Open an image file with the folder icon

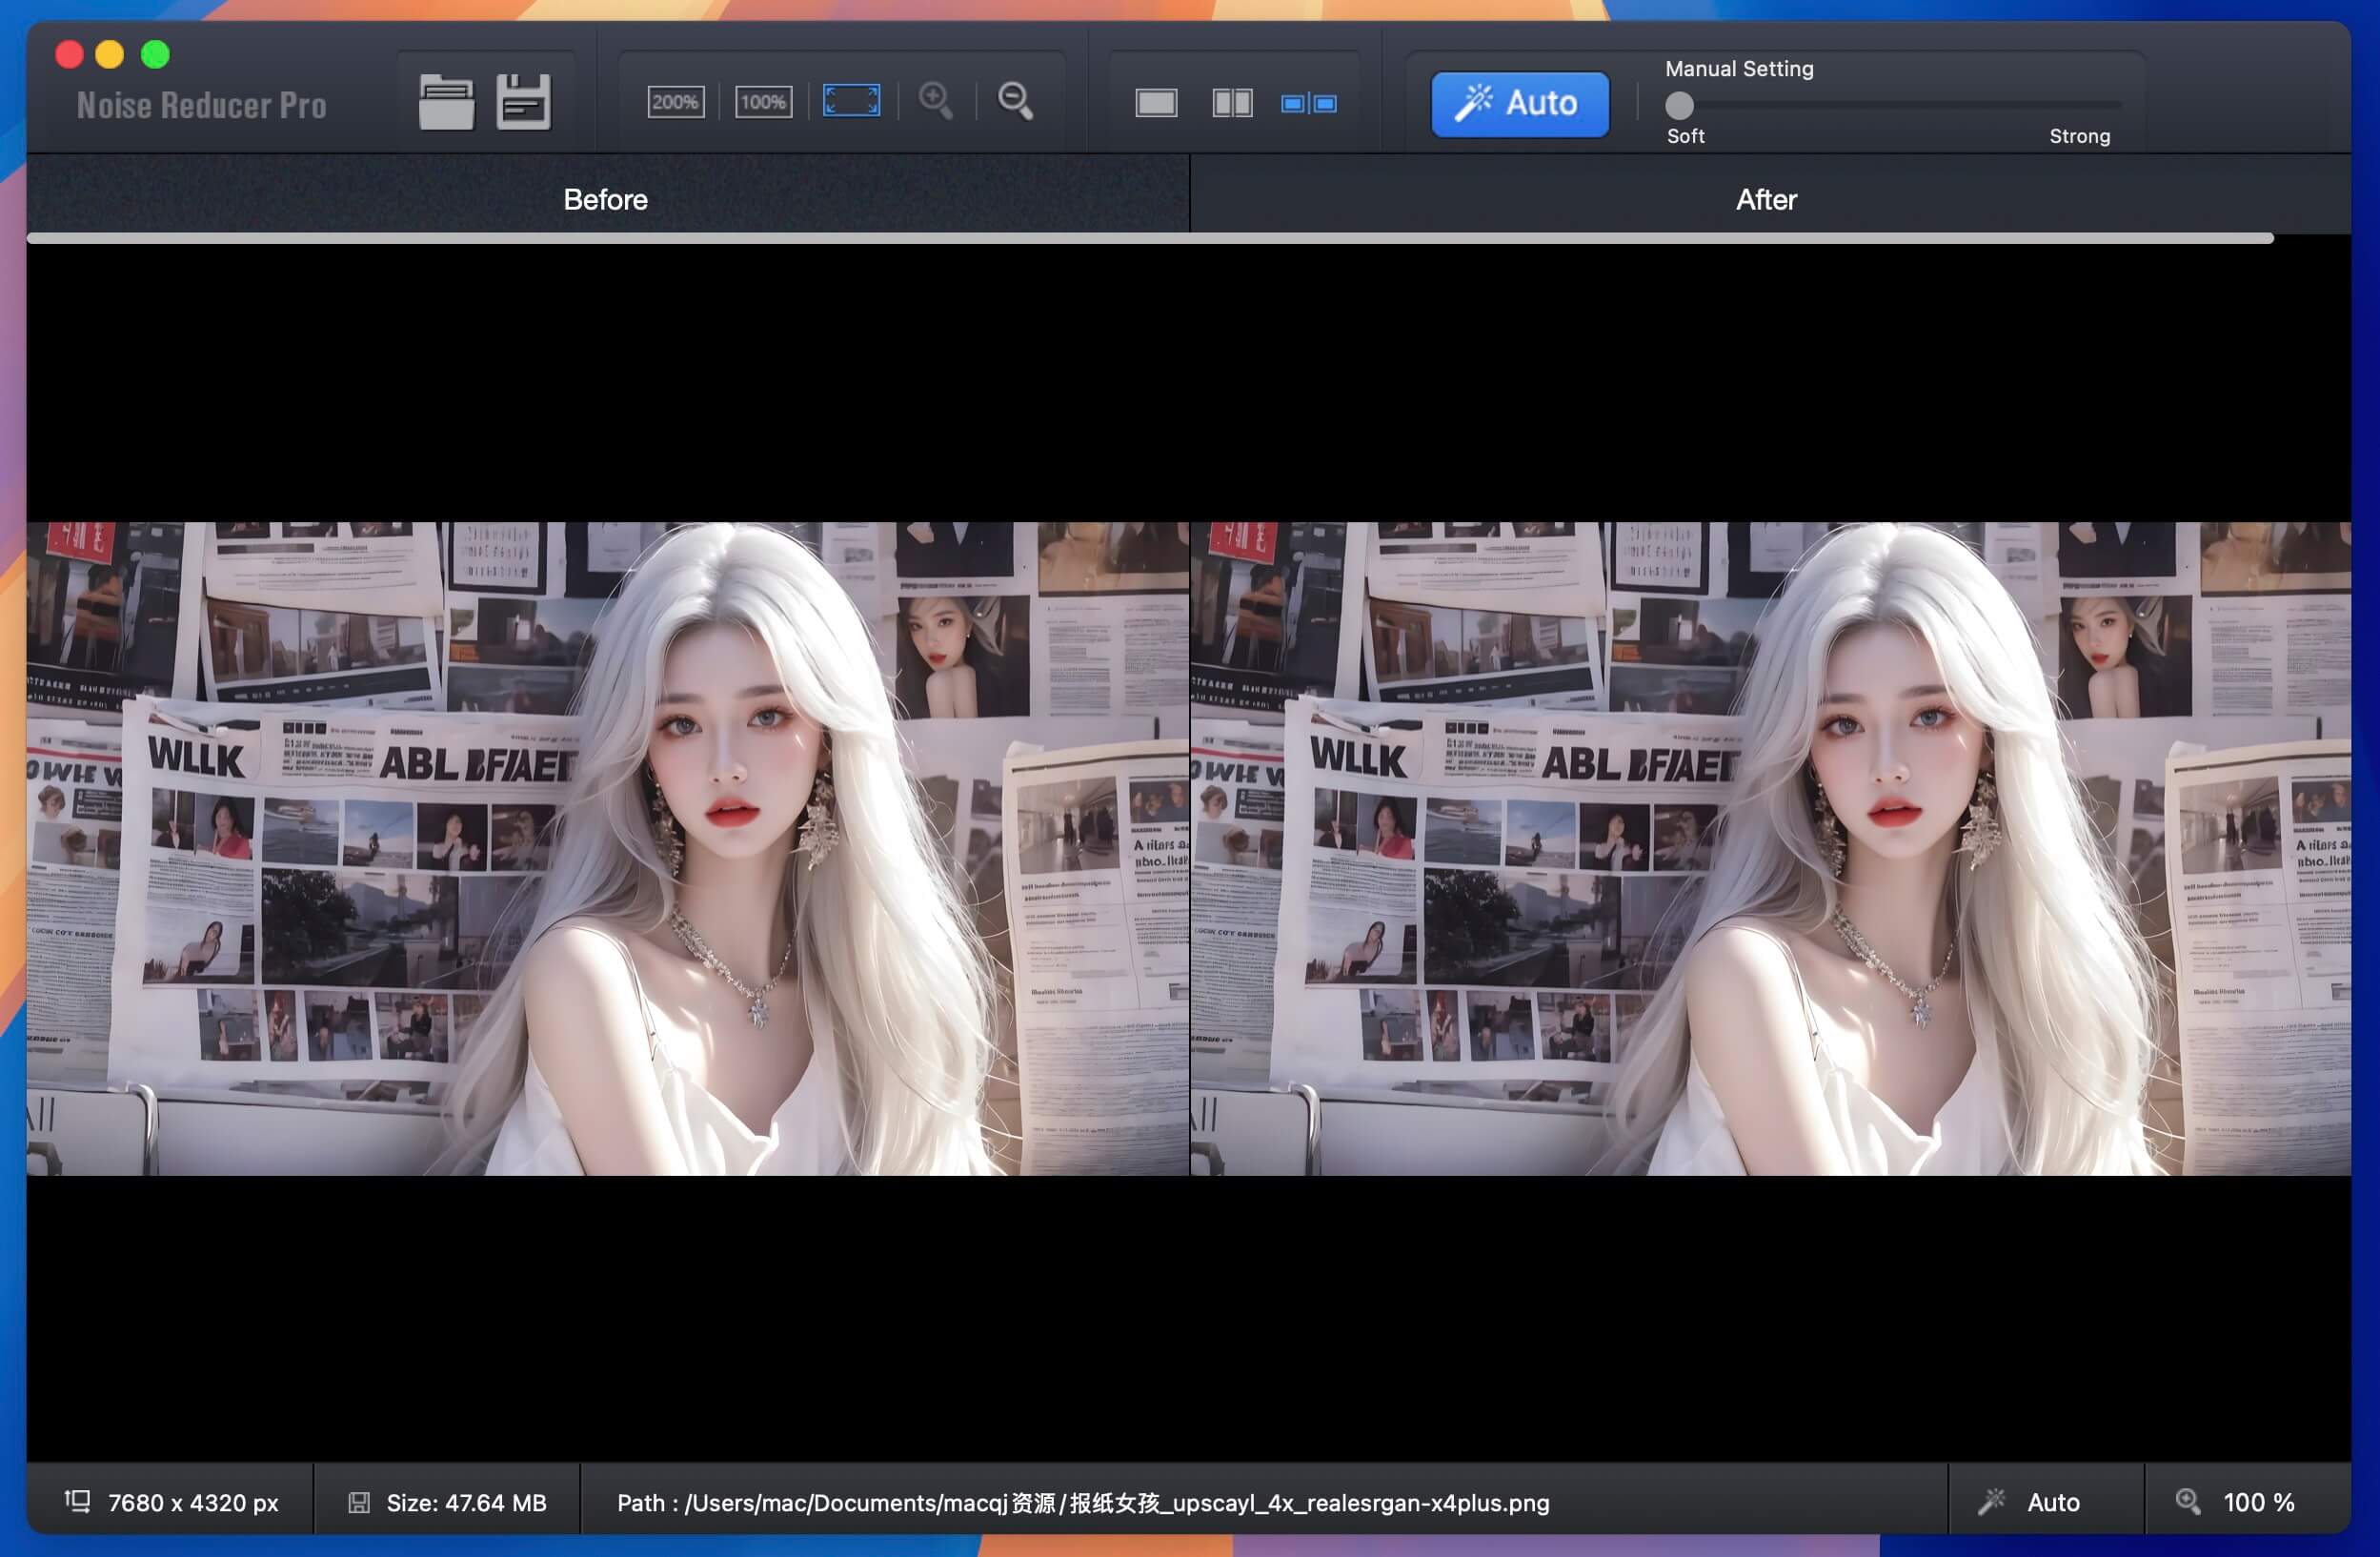point(446,102)
